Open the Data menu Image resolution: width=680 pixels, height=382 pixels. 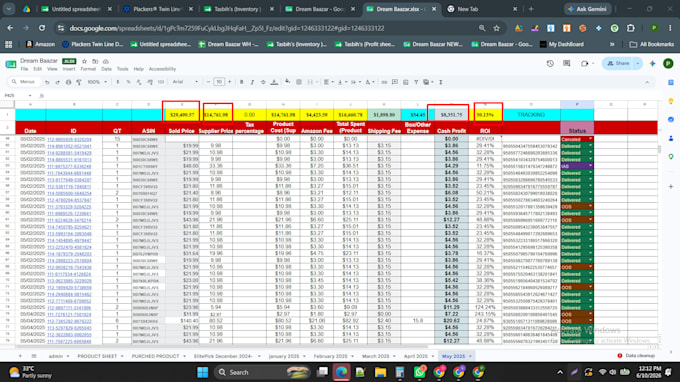[x=106, y=69]
